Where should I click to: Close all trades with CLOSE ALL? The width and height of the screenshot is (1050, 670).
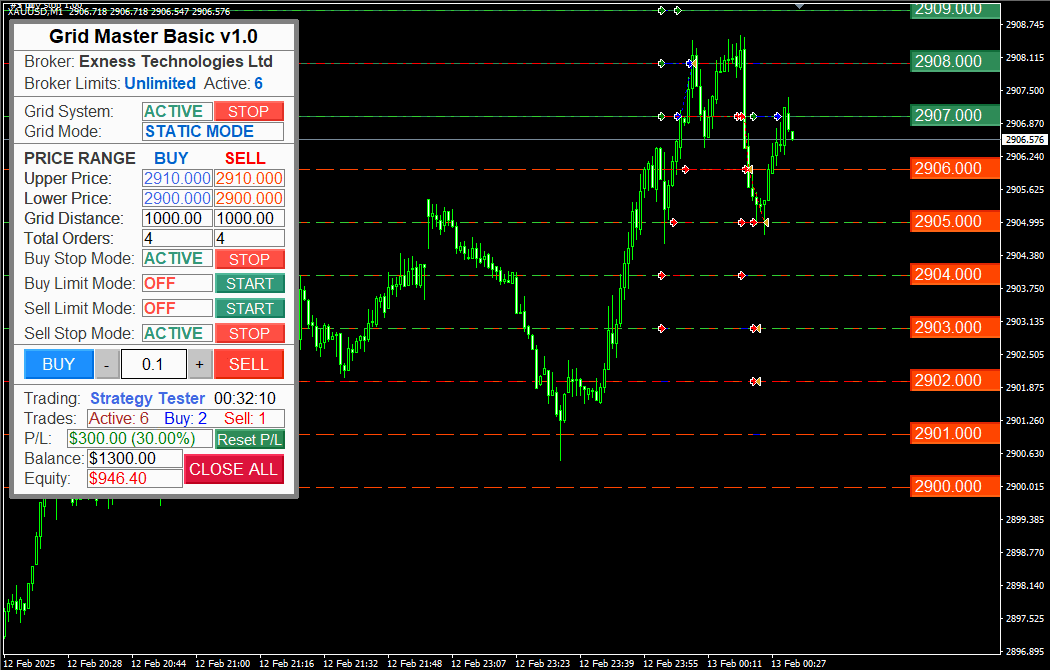coord(234,469)
